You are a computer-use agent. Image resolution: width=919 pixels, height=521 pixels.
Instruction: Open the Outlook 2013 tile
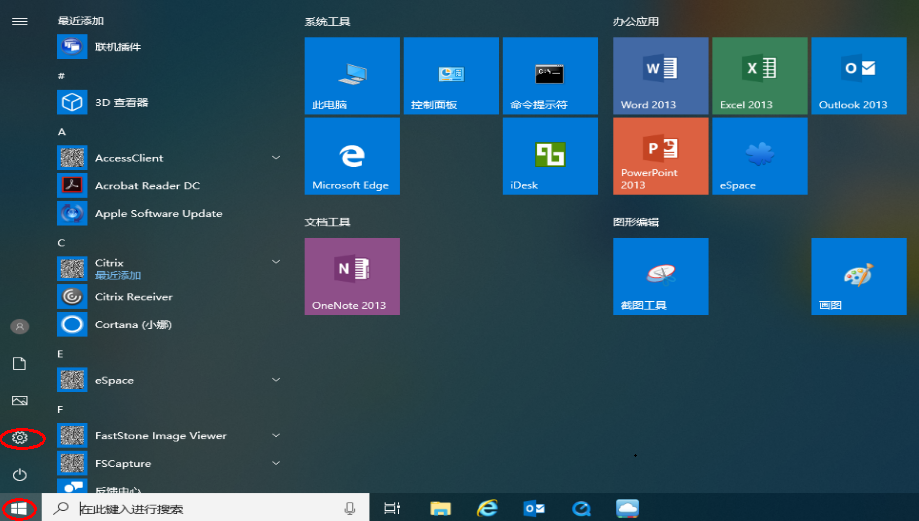pyautogui.click(x=858, y=76)
